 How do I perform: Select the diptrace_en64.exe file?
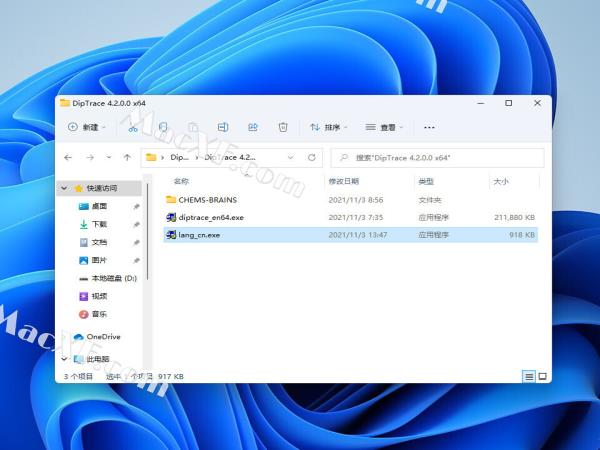351,217
